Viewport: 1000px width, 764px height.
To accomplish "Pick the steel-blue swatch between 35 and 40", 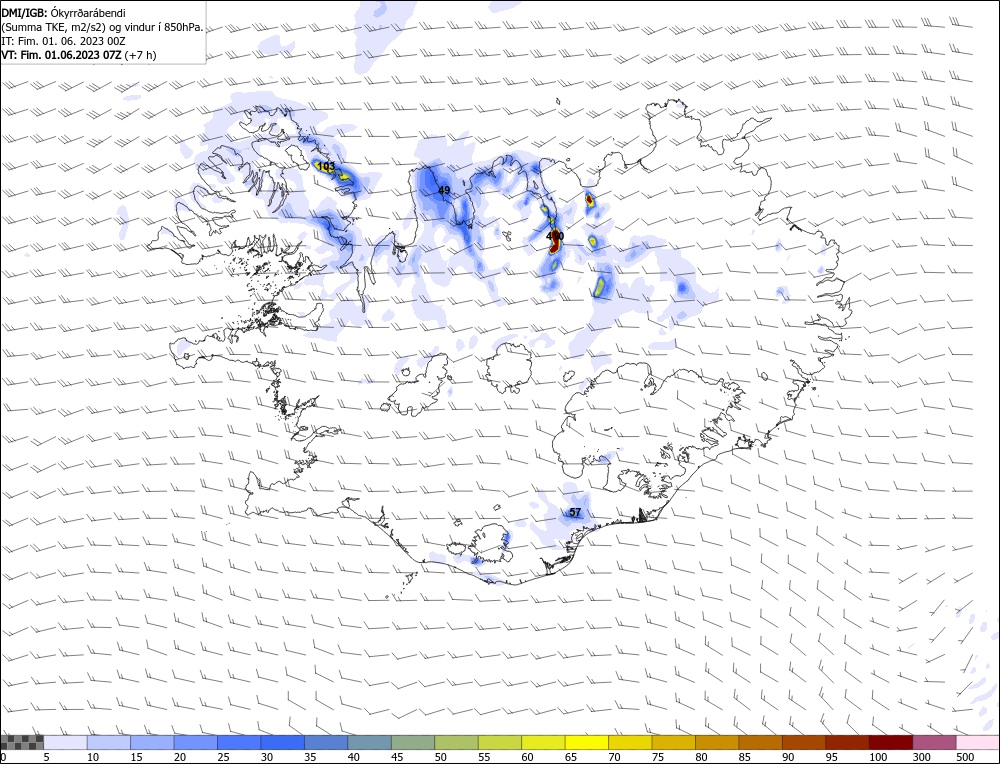I will coord(326,742).
